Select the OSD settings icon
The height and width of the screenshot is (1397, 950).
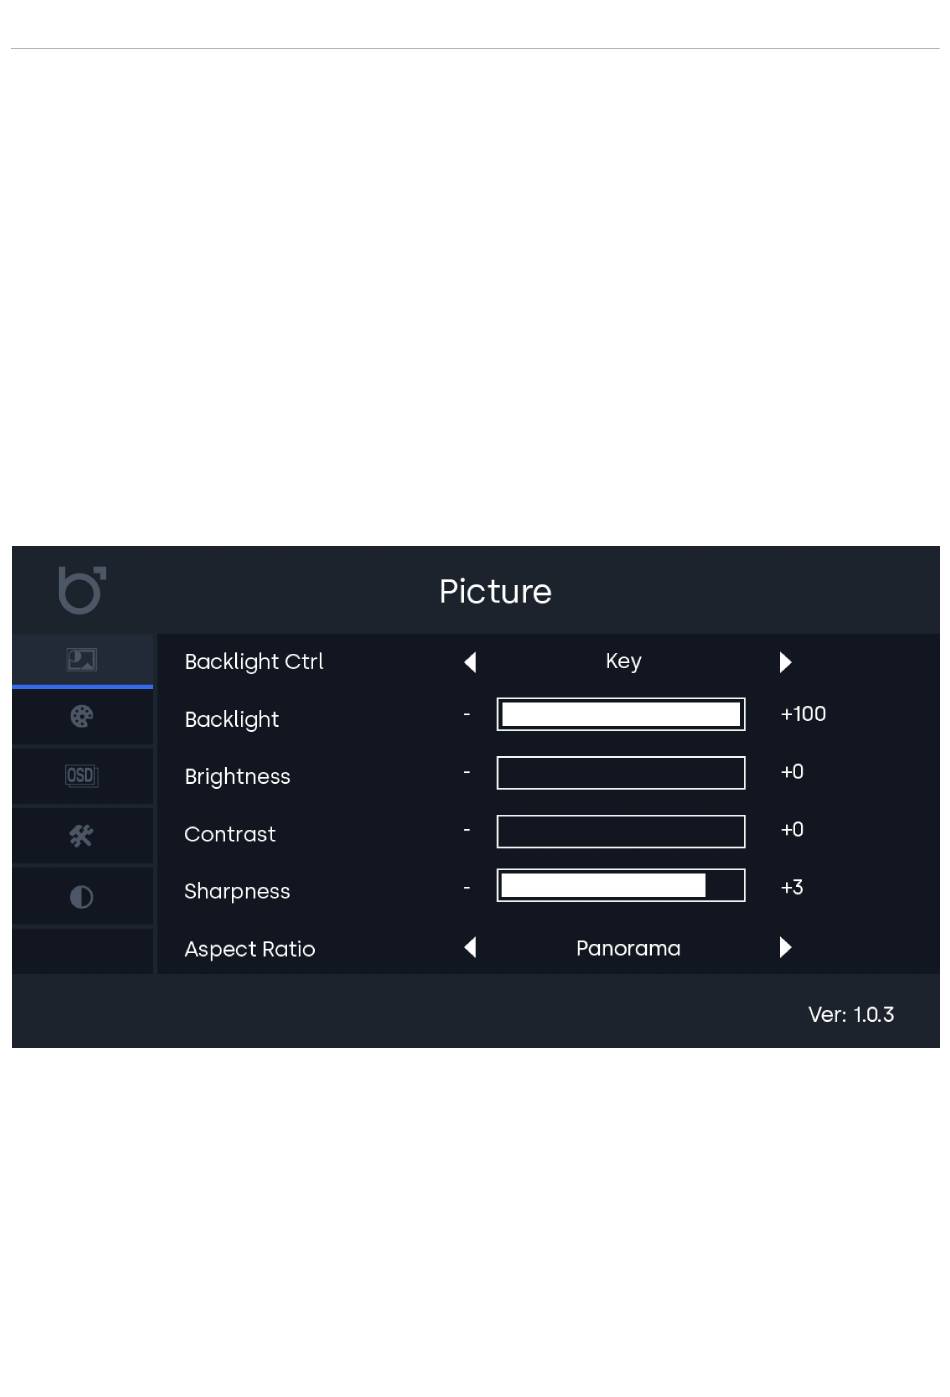pos(82,776)
